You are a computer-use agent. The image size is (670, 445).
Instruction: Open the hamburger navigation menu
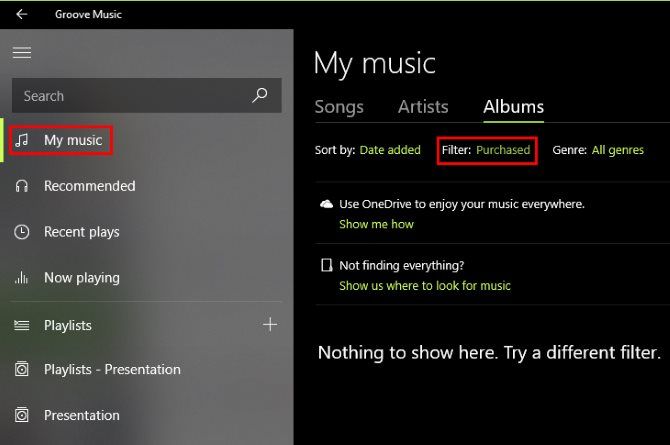click(x=22, y=53)
